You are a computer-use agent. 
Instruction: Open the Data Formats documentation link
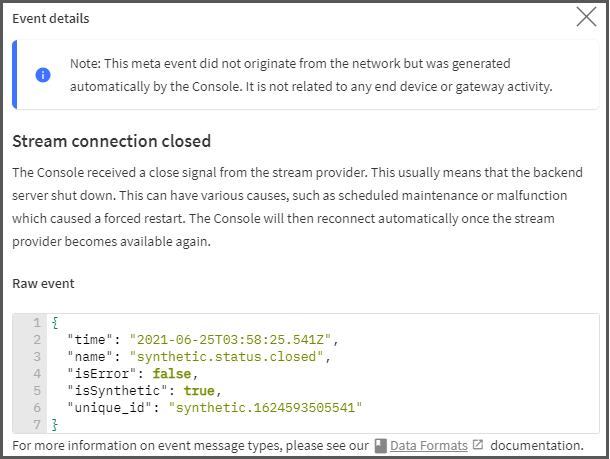tap(429, 445)
